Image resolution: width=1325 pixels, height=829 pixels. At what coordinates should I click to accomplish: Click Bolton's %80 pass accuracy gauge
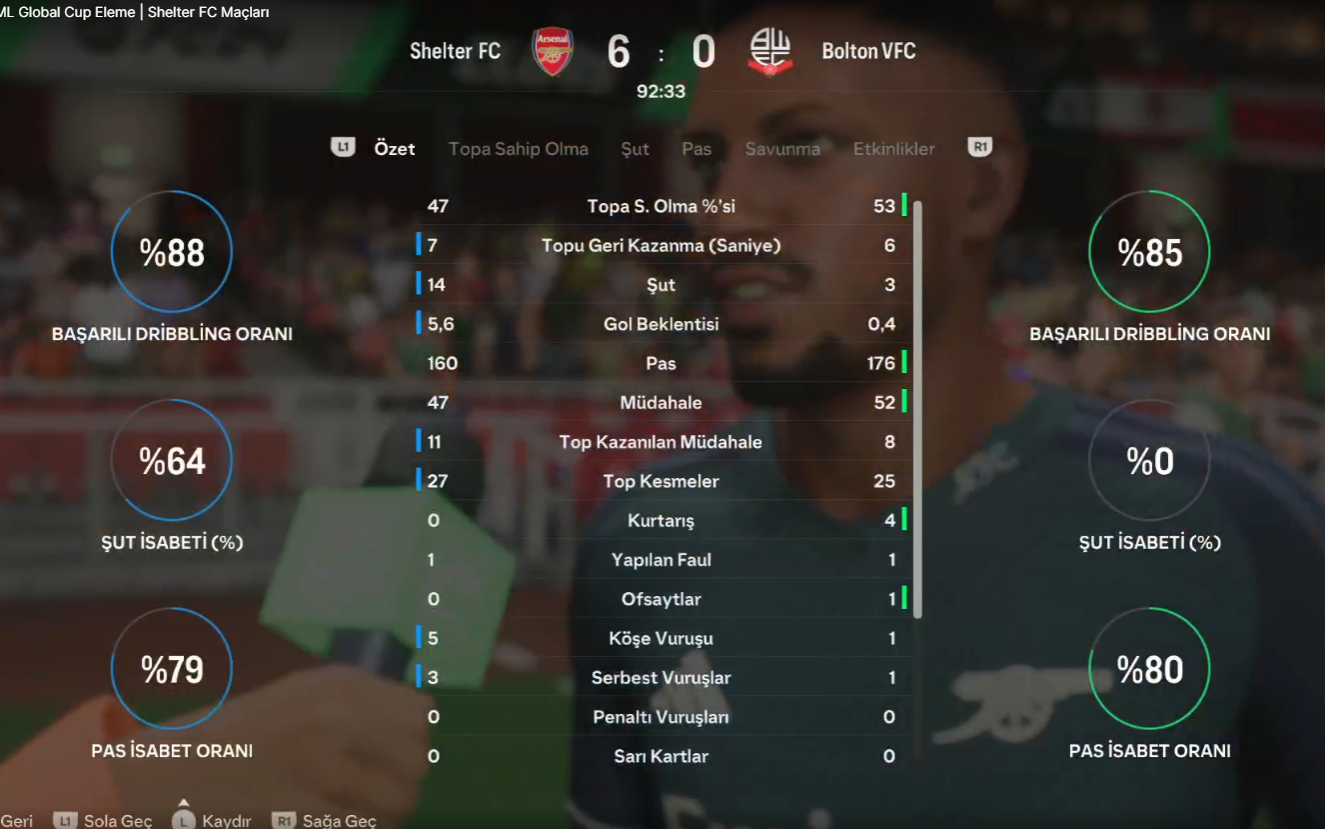click(1149, 668)
